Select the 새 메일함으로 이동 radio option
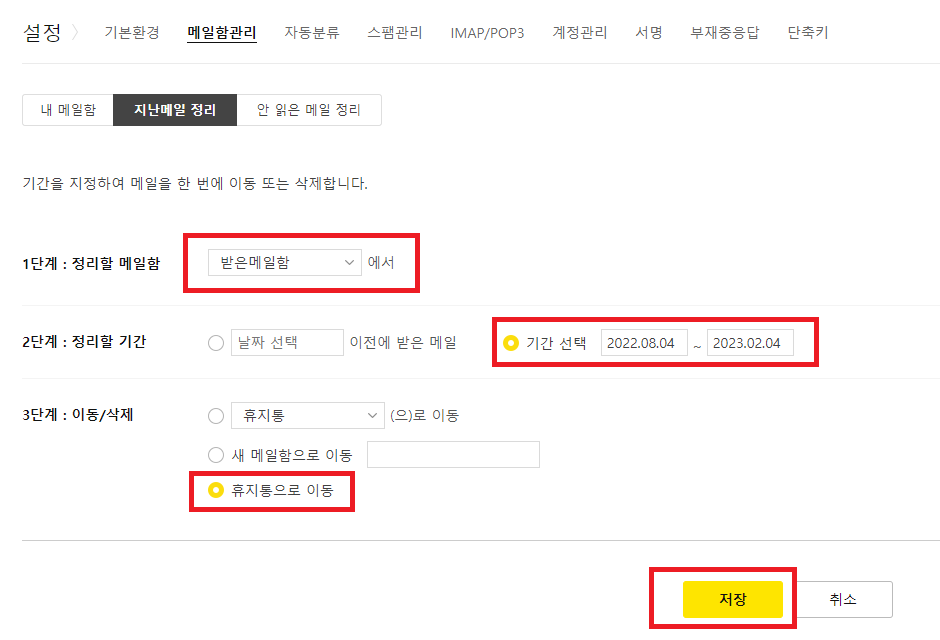Viewport: 940px width, 640px height. pyautogui.click(x=216, y=454)
